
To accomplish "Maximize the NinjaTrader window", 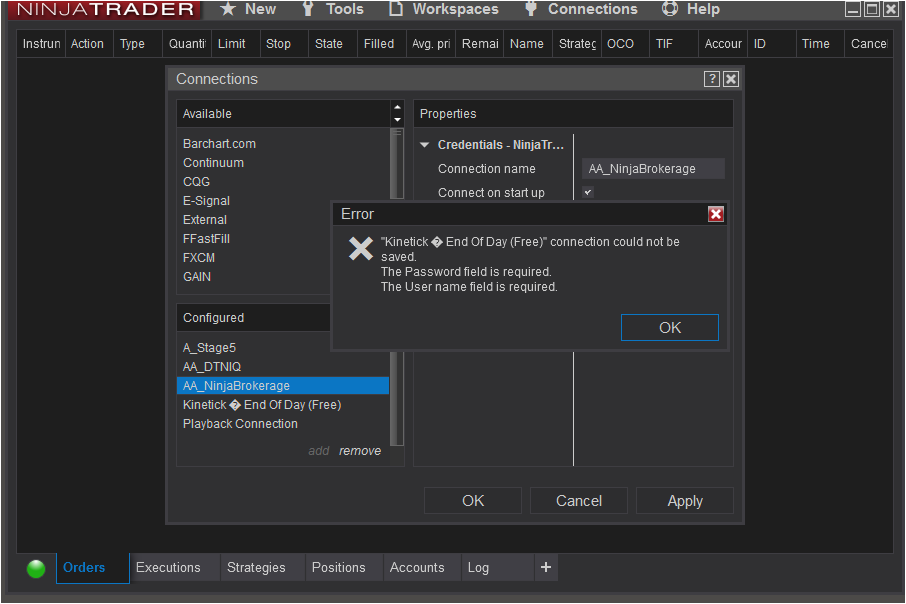I will (872, 9).
